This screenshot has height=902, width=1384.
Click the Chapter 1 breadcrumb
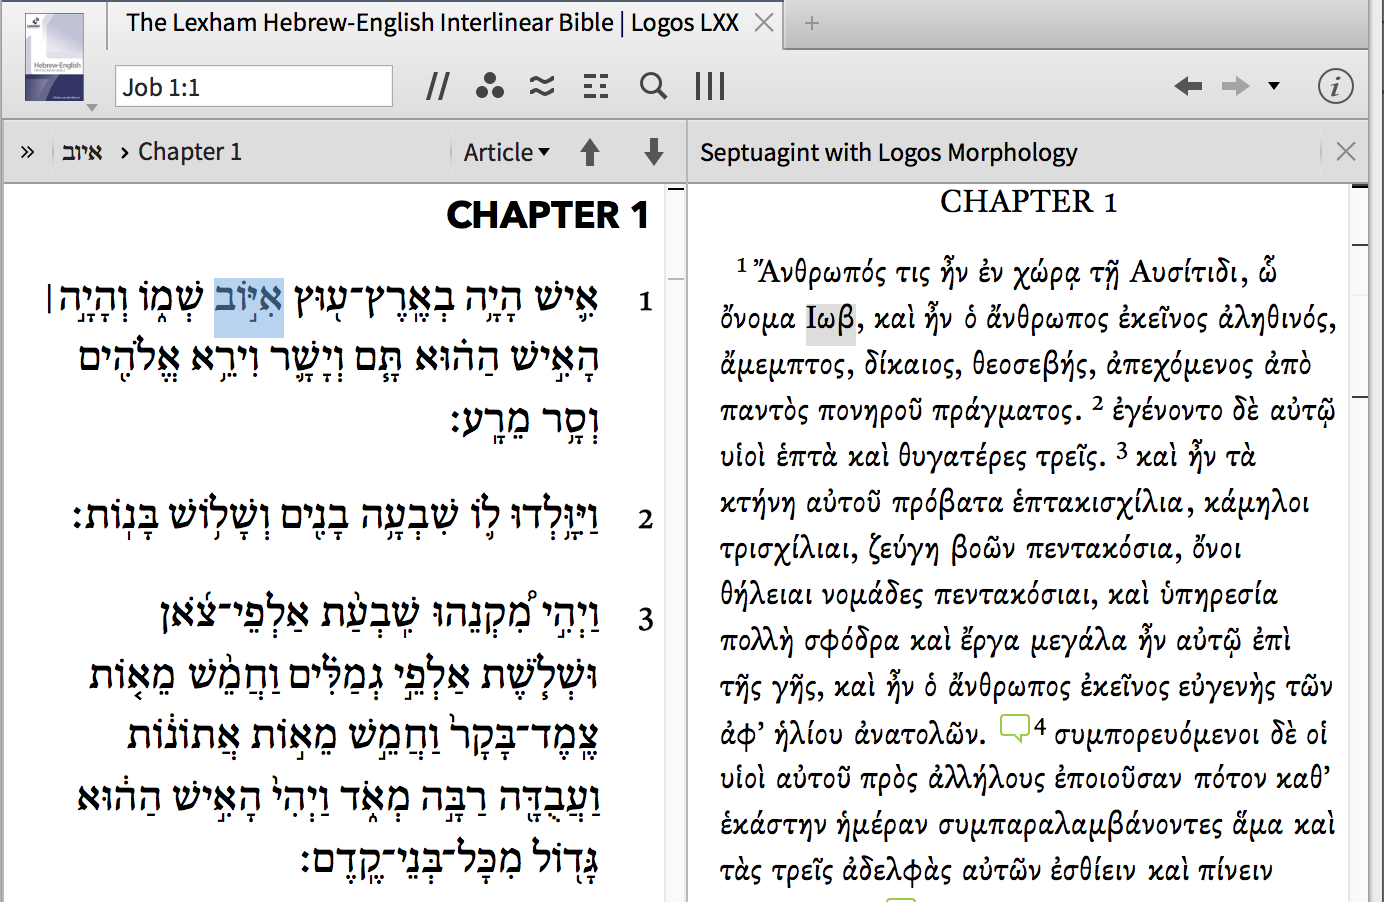190,152
